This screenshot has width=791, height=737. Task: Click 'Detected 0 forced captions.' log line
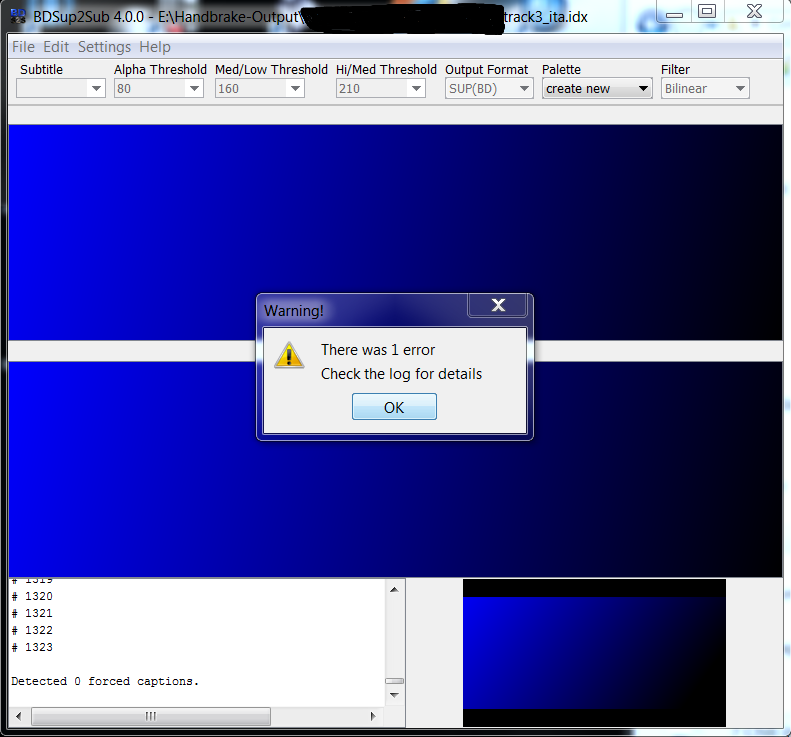[105, 682]
